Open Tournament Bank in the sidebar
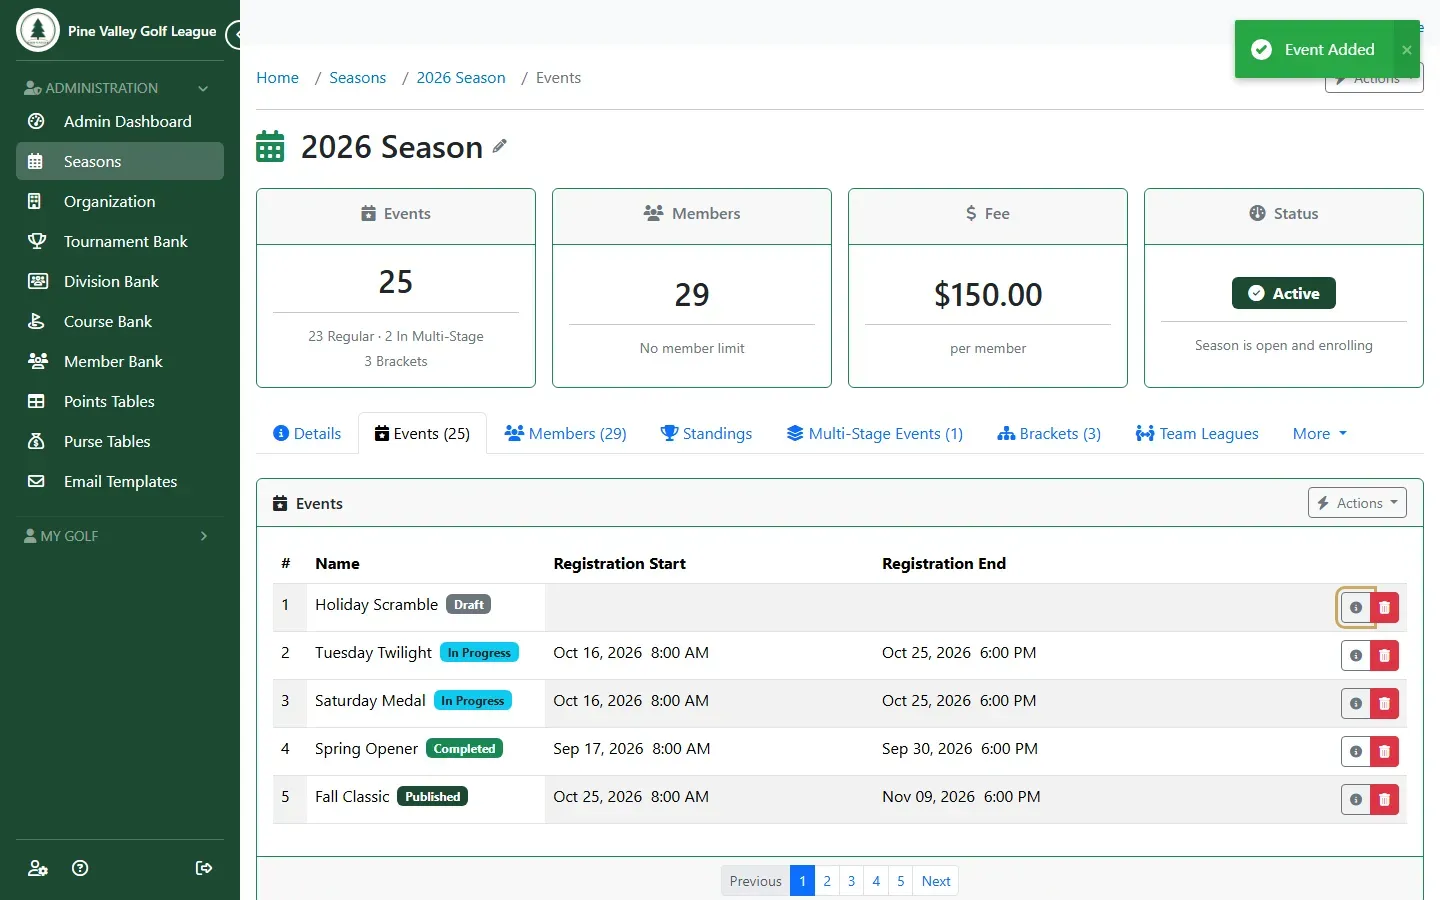 [x=120, y=241]
